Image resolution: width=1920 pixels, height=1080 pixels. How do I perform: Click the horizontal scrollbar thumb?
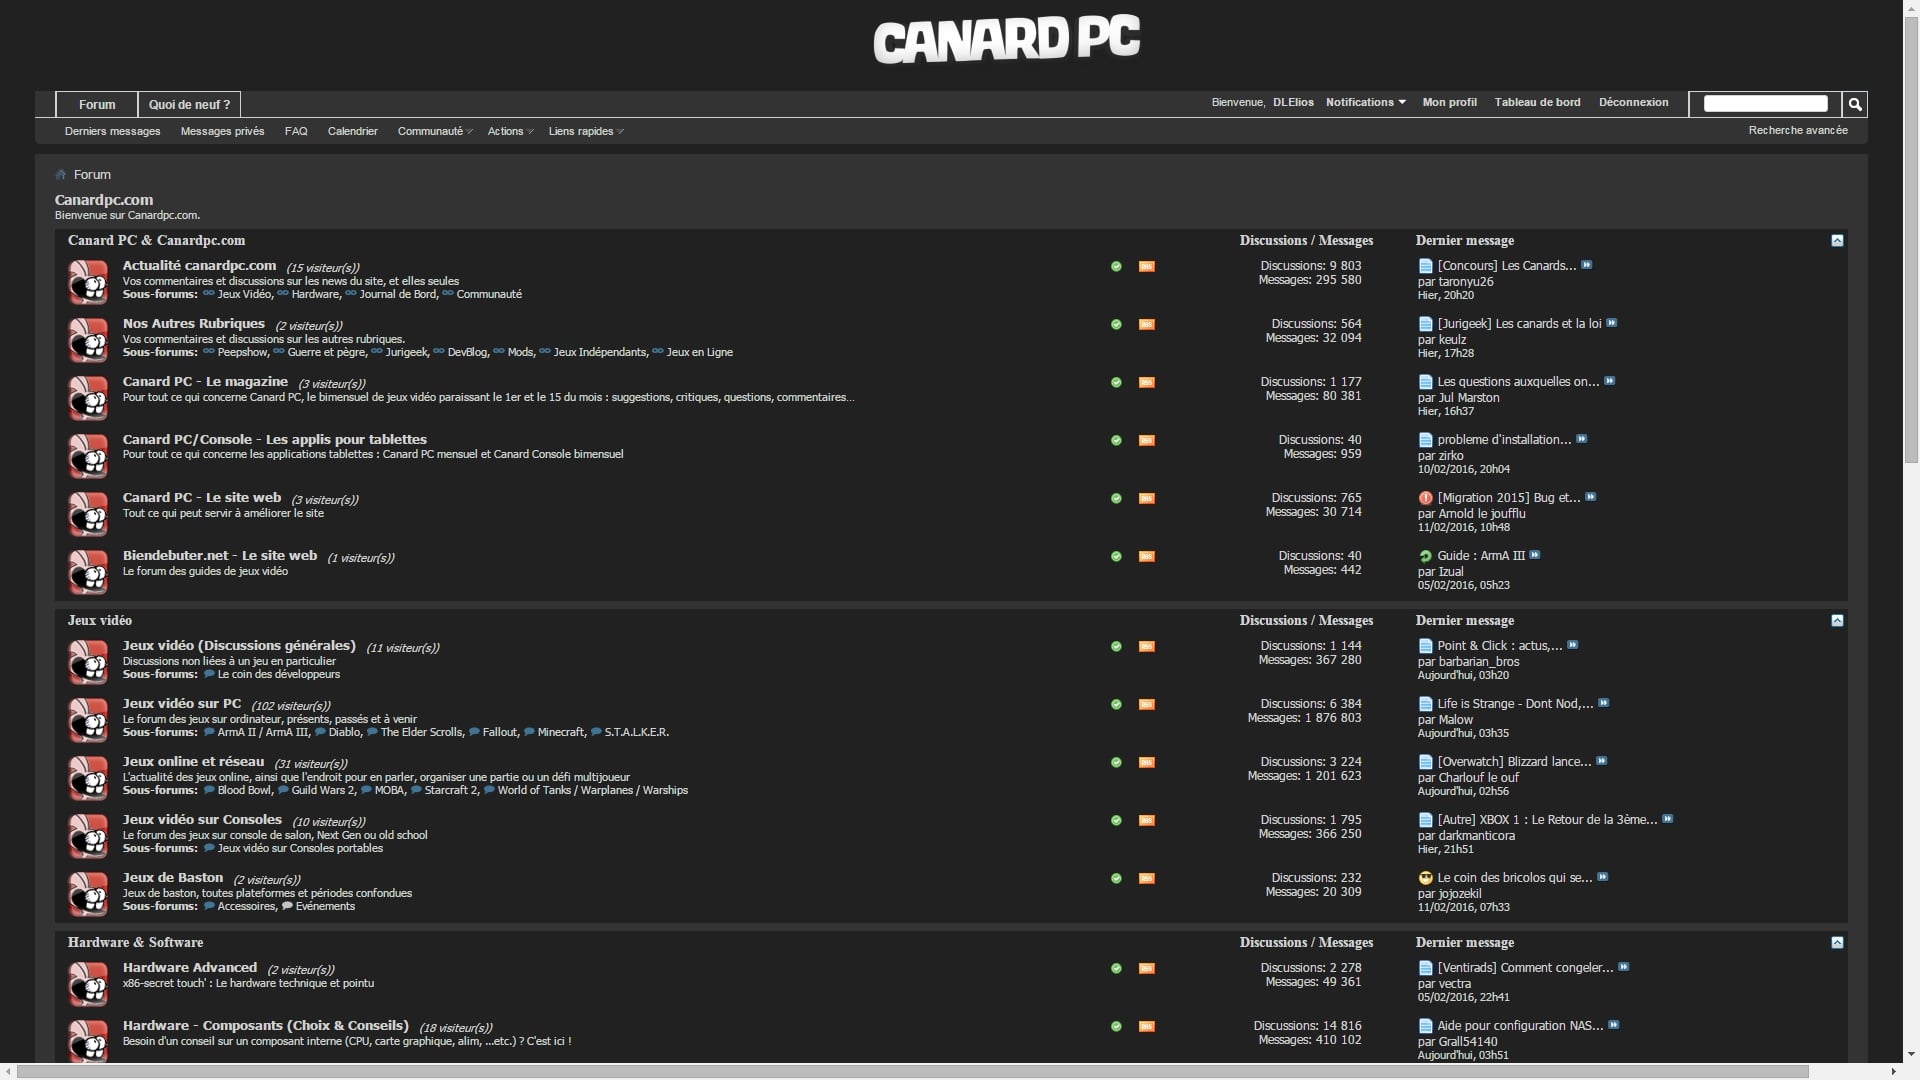[912, 1072]
